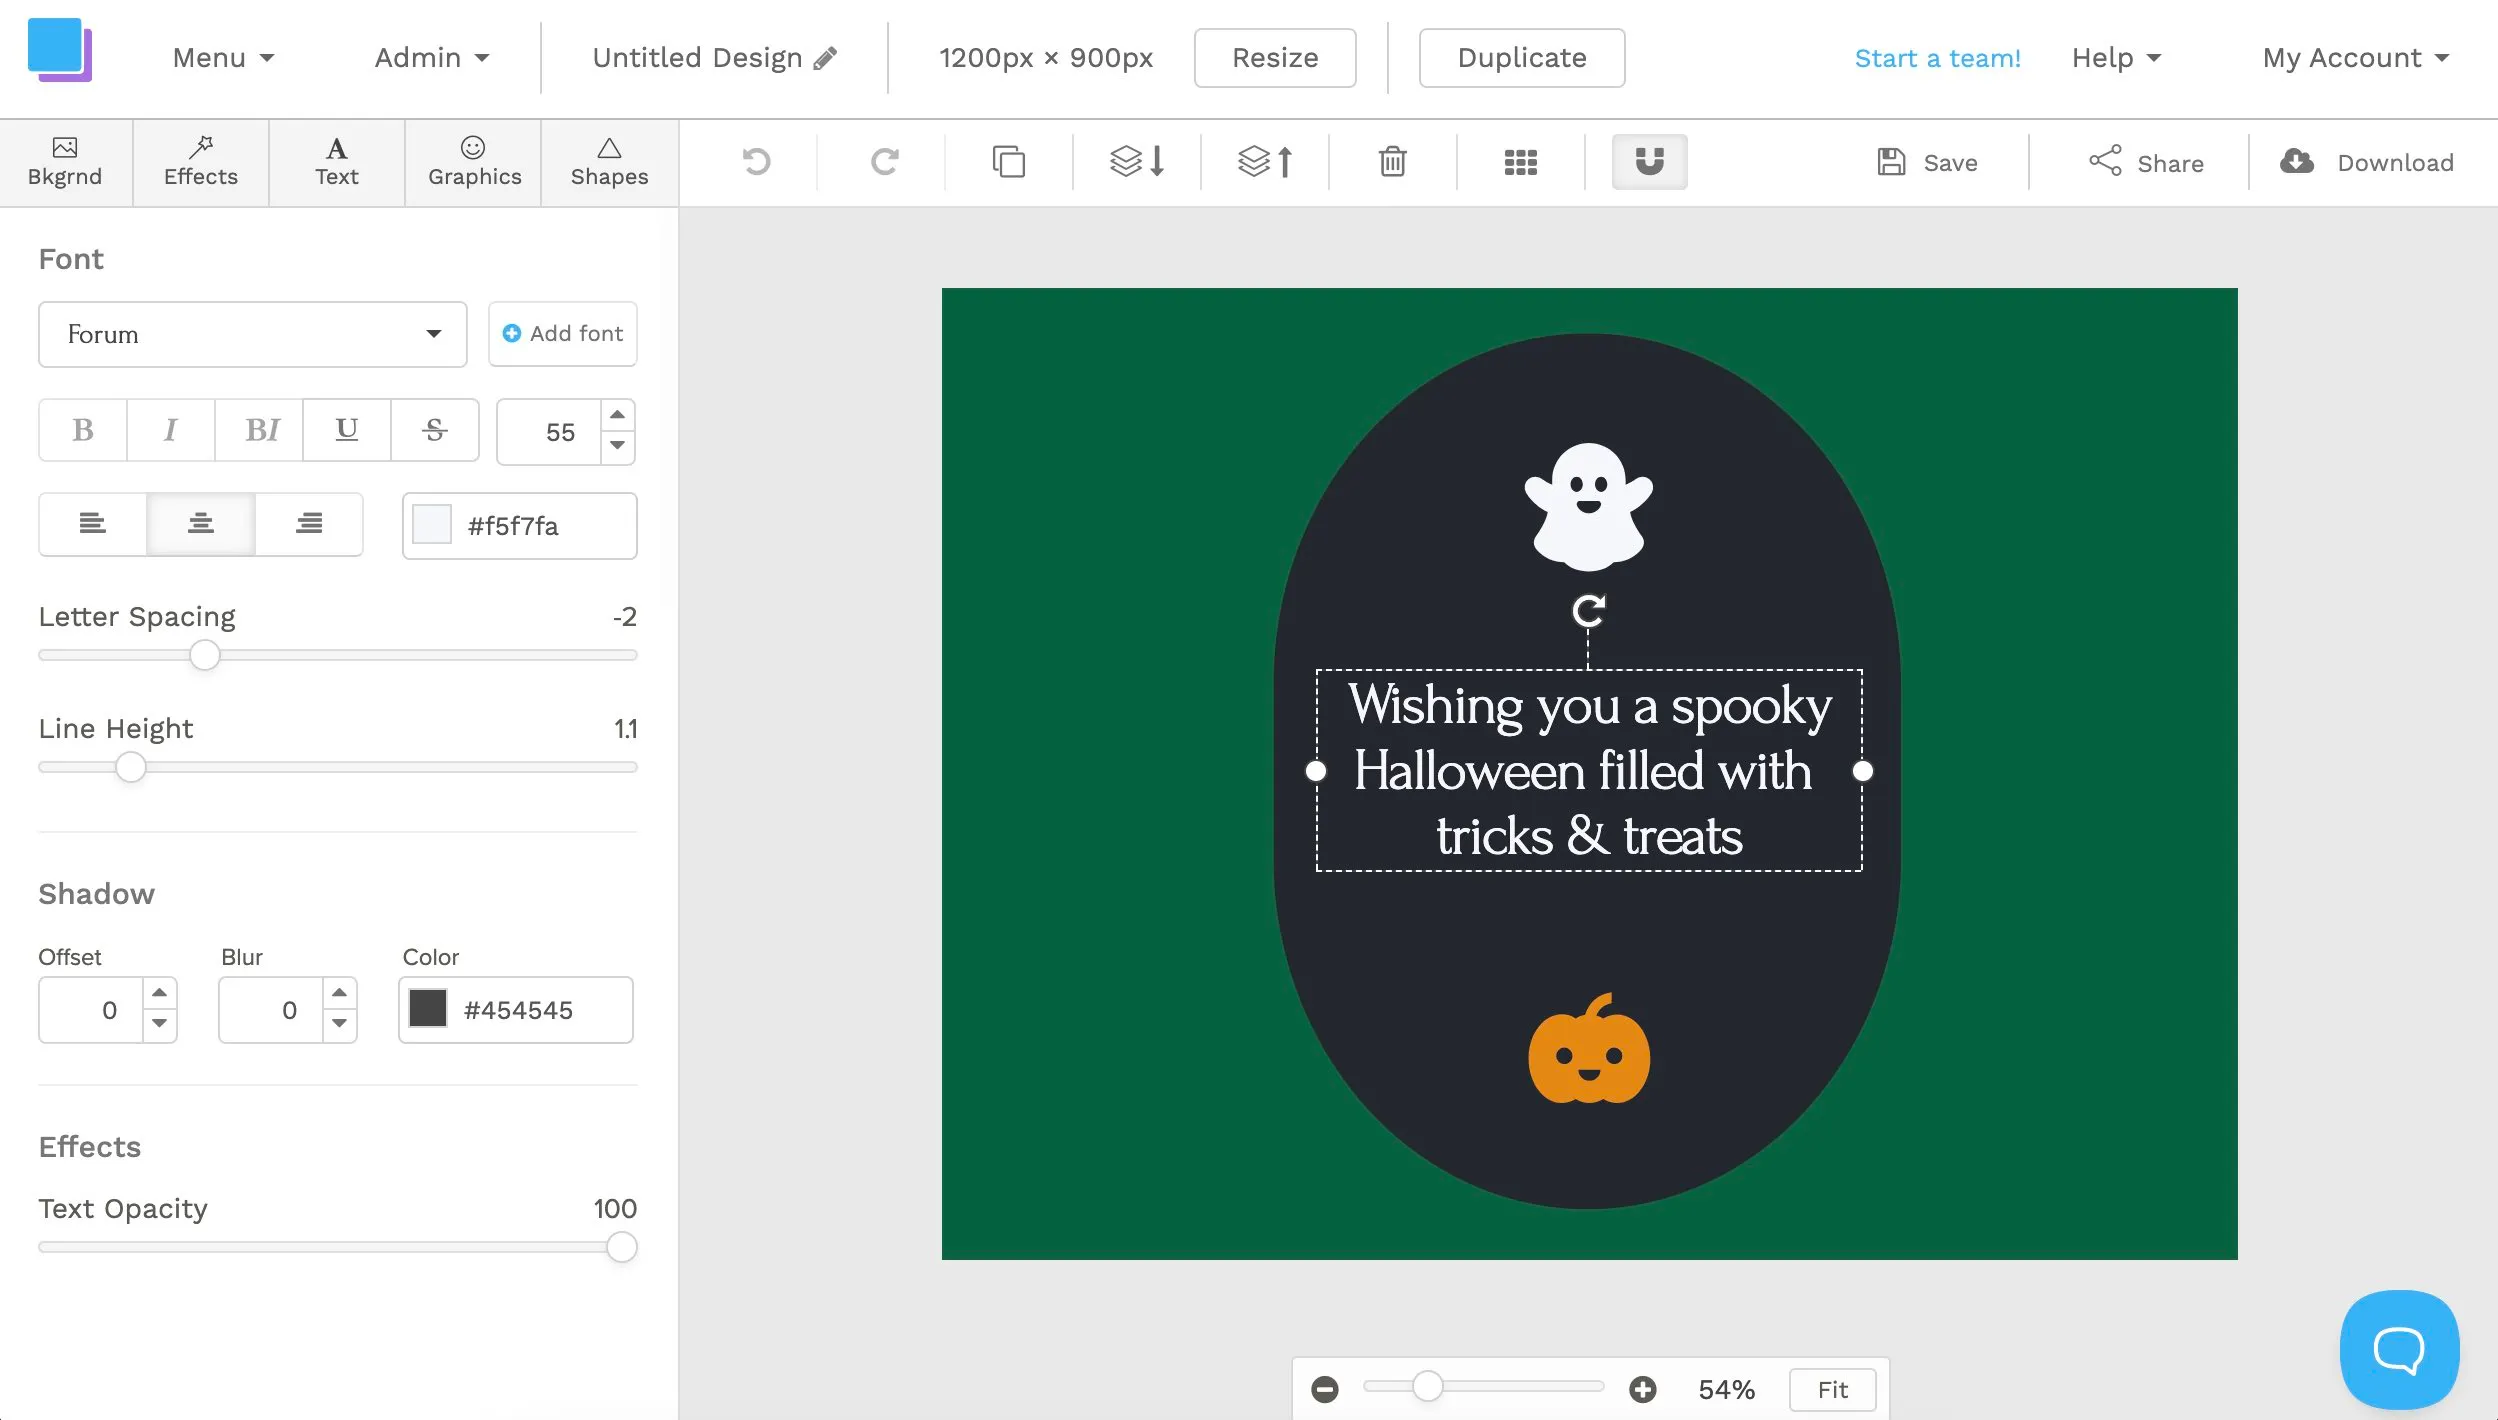Zoom in with the plus icon
This screenshot has width=2498, height=1420.
(x=1642, y=1389)
